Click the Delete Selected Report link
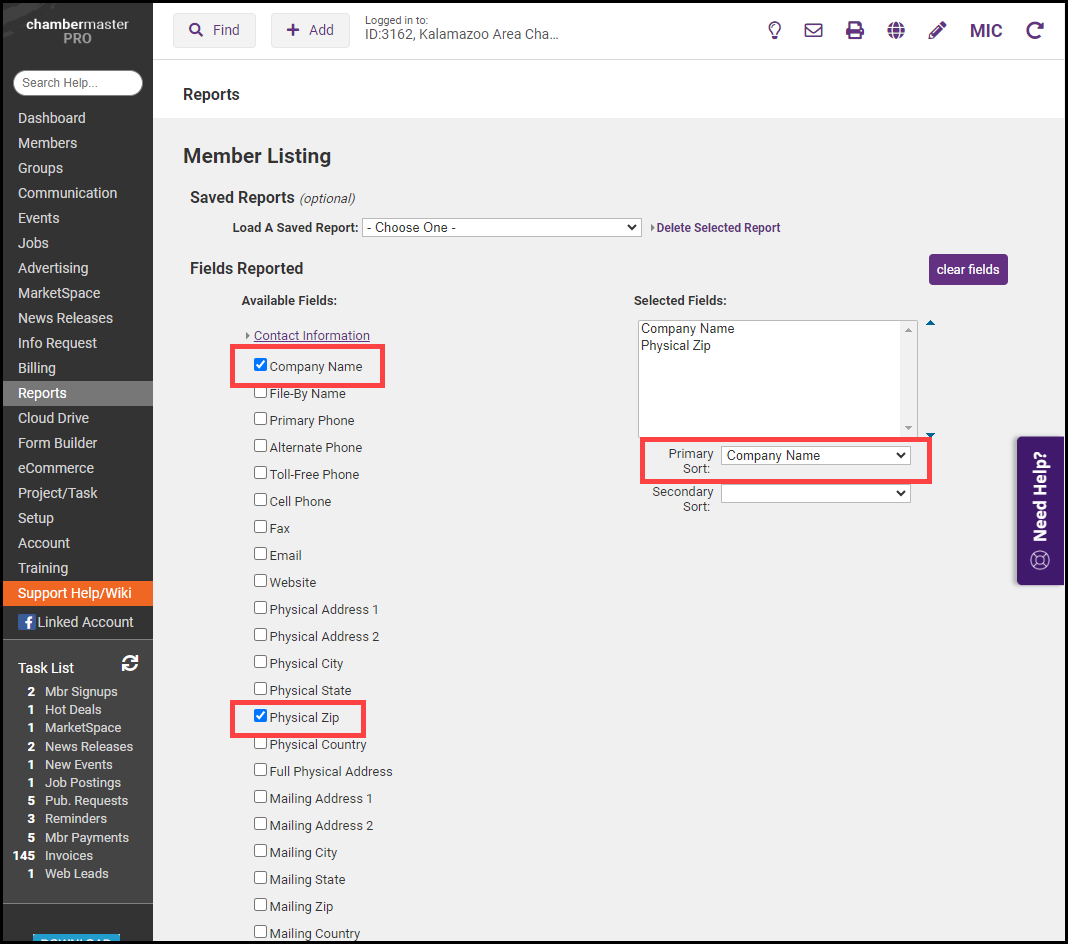This screenshot has width=1068, height=944. point(718,228)
